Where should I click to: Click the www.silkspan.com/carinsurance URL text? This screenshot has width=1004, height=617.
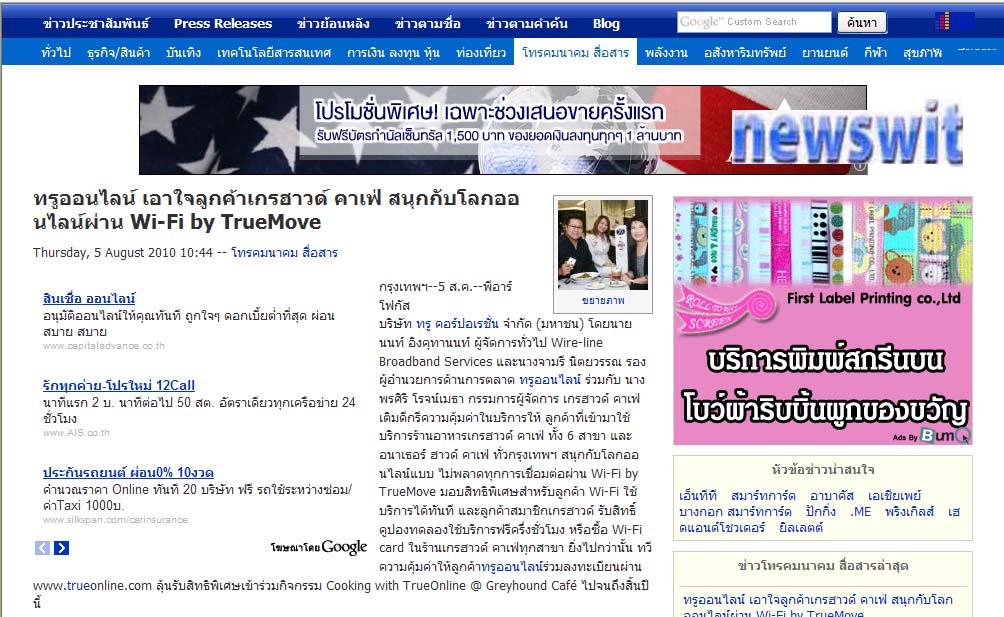pyautogui.click(x=115, y=520)
